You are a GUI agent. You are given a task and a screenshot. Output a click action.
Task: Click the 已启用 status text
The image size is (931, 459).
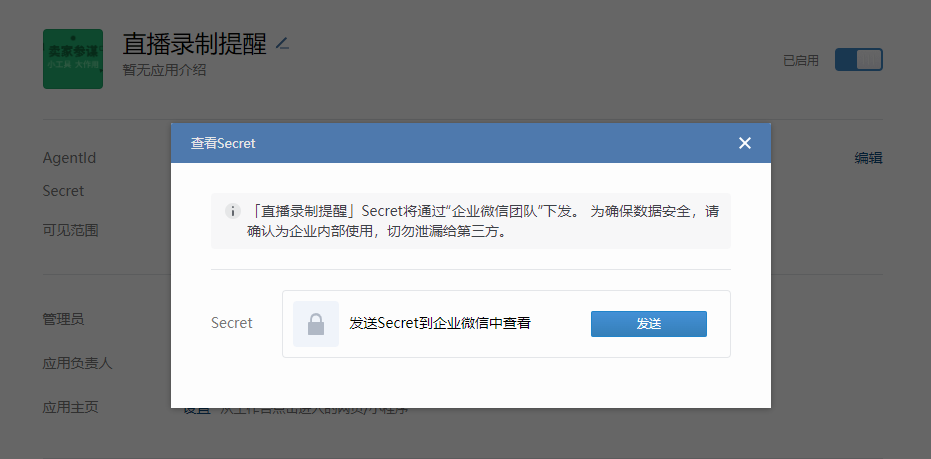pos(801,61)
